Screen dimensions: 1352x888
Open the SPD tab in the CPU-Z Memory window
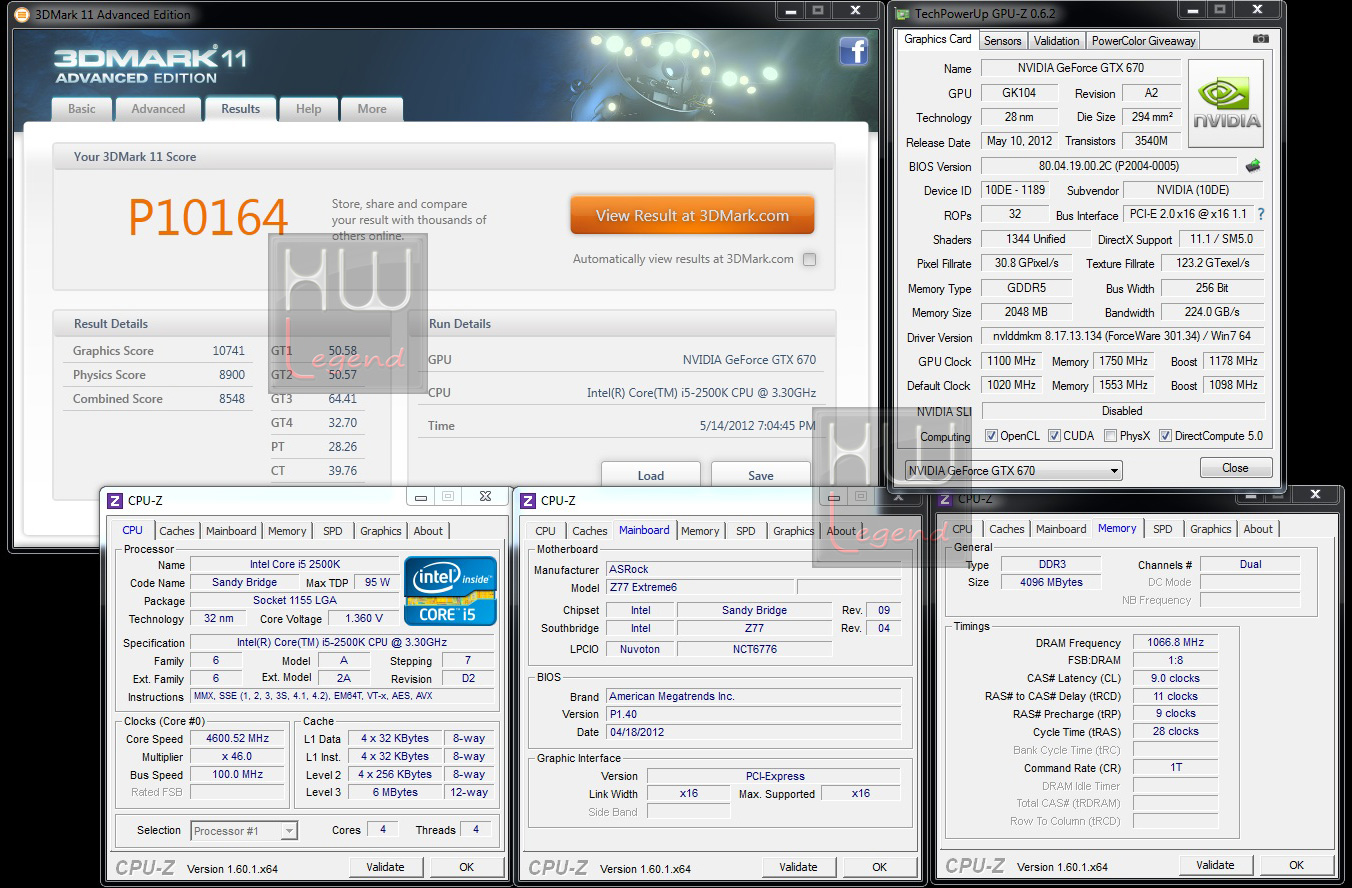(x=1162, y=529)
